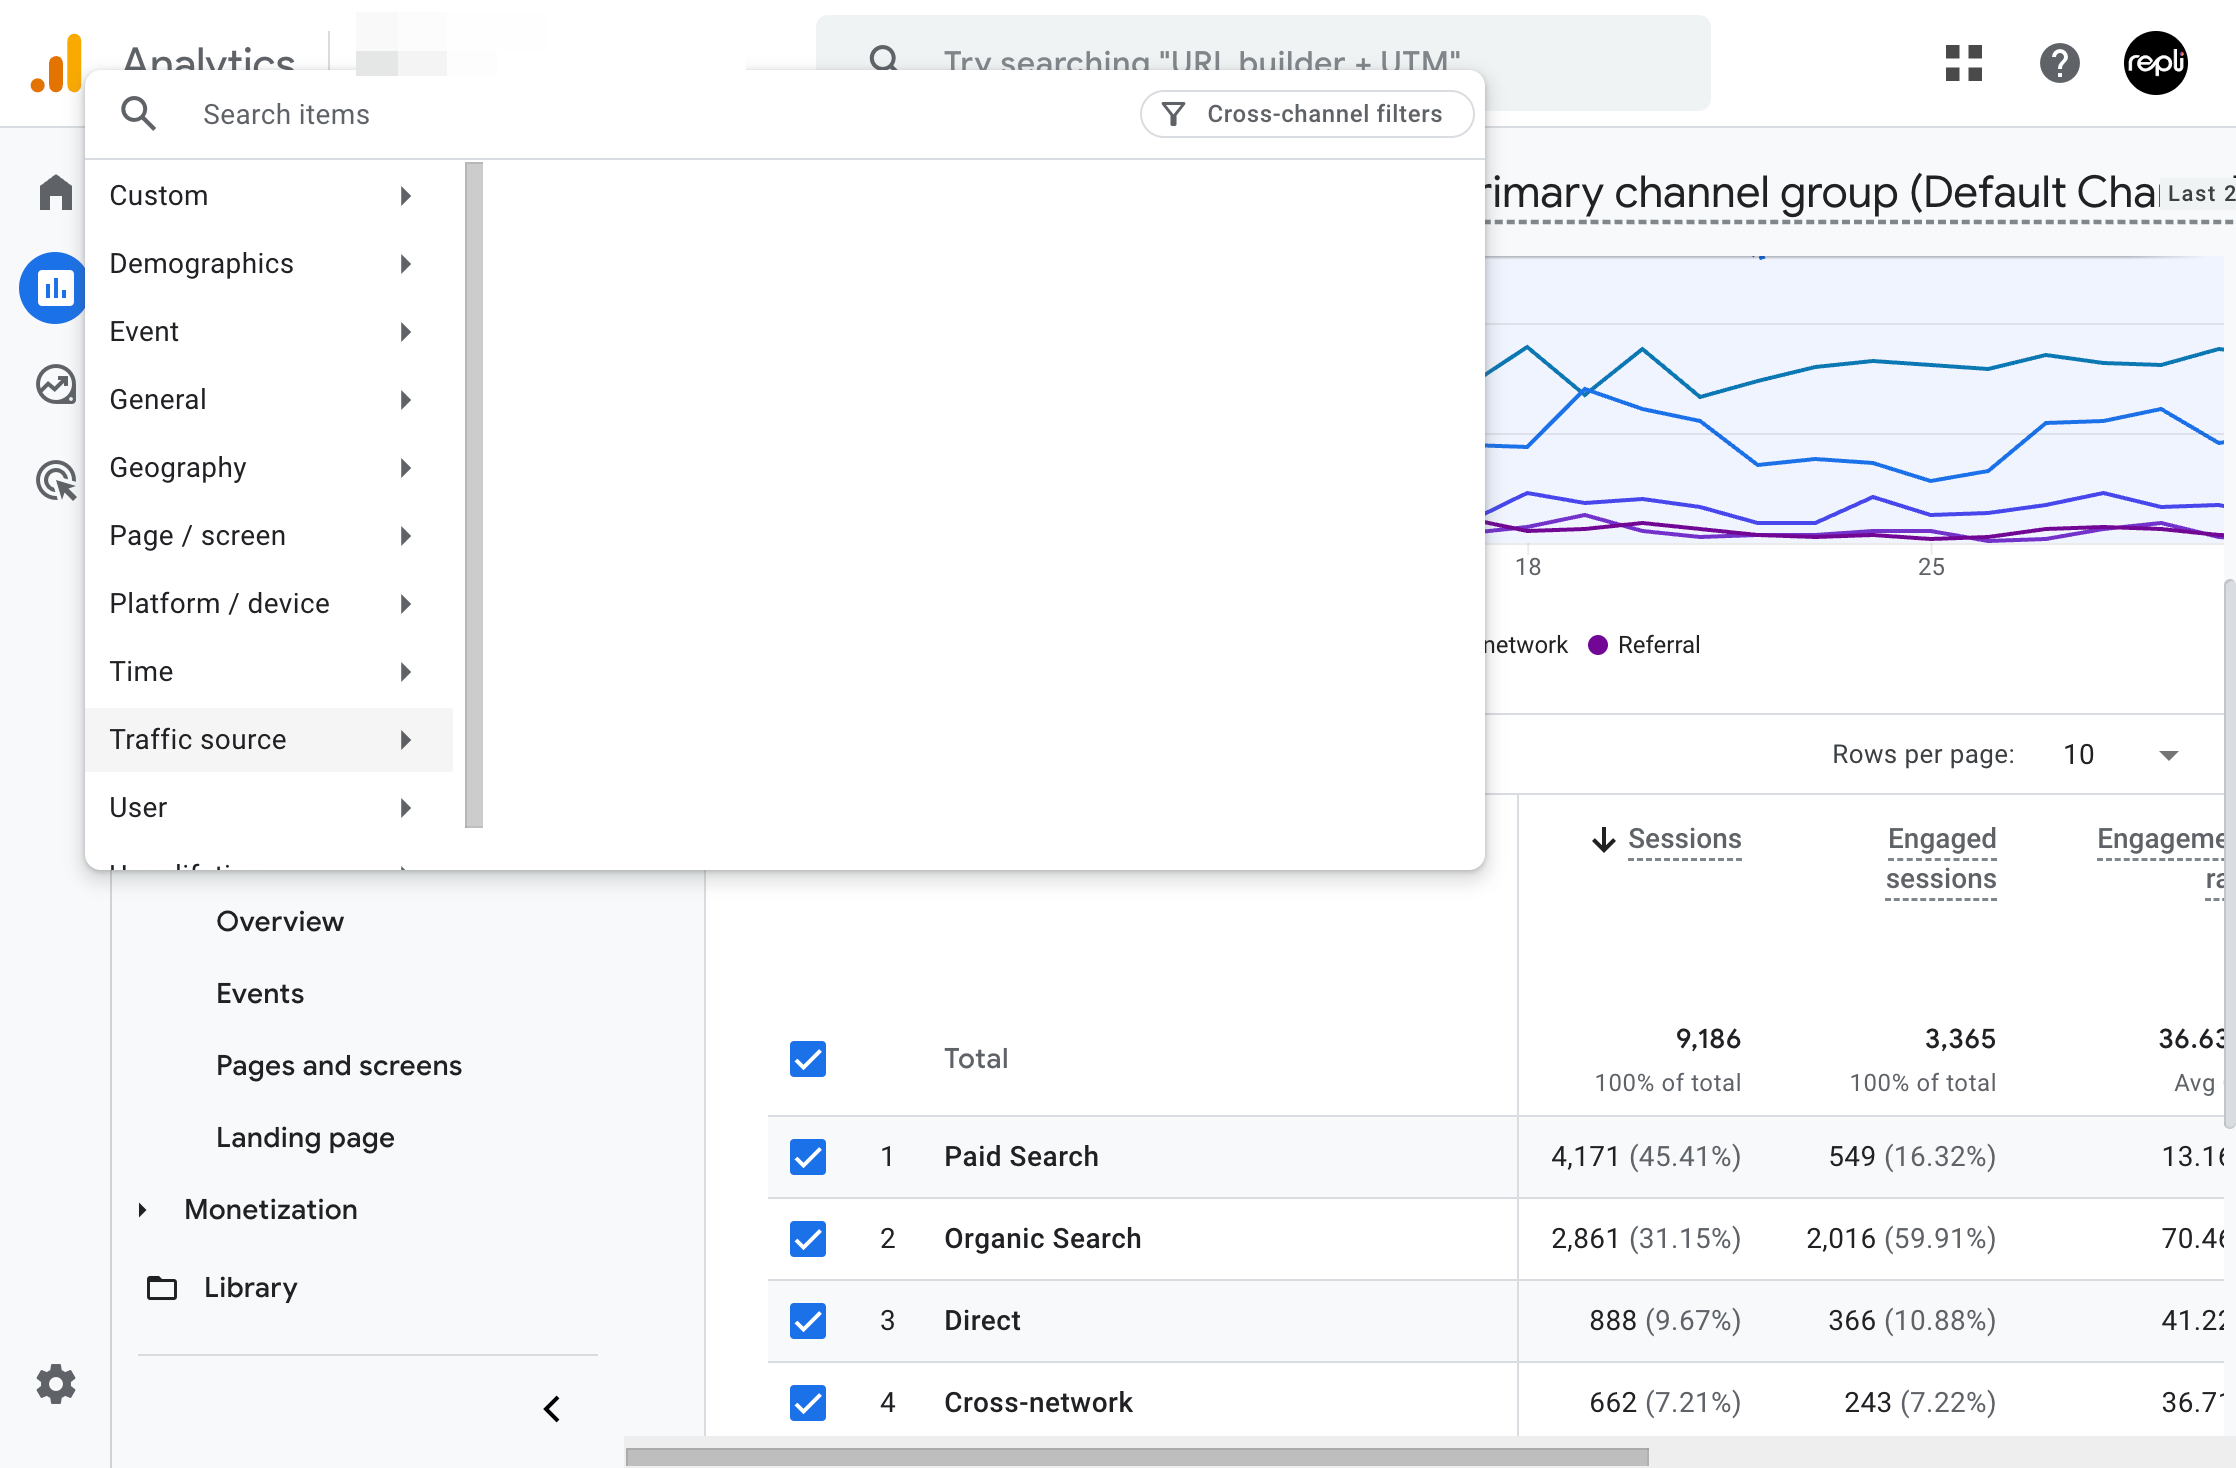Uncheck the Paid Search row checkbox
This screenshot has height=1468, width=2236.
808,1157
